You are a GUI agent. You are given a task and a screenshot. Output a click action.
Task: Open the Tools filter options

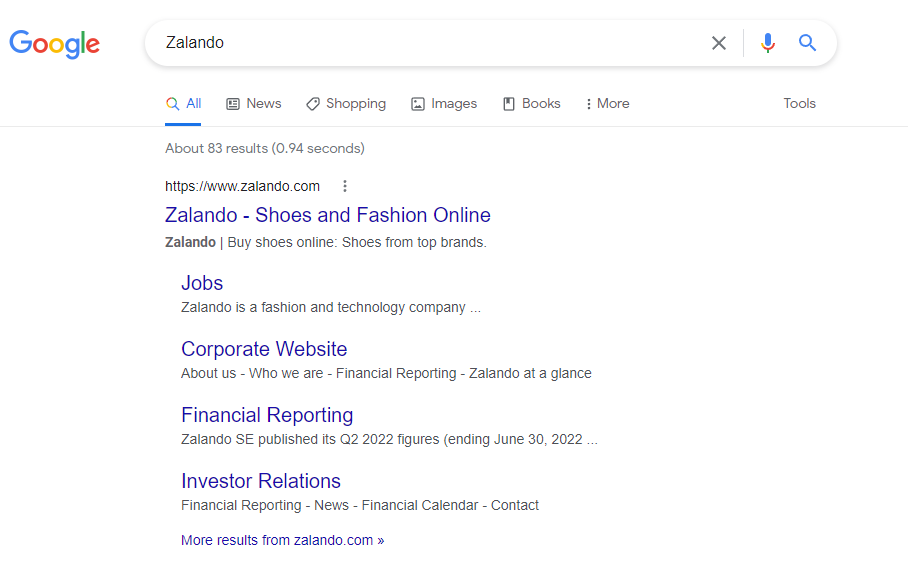tap(799, 104)
